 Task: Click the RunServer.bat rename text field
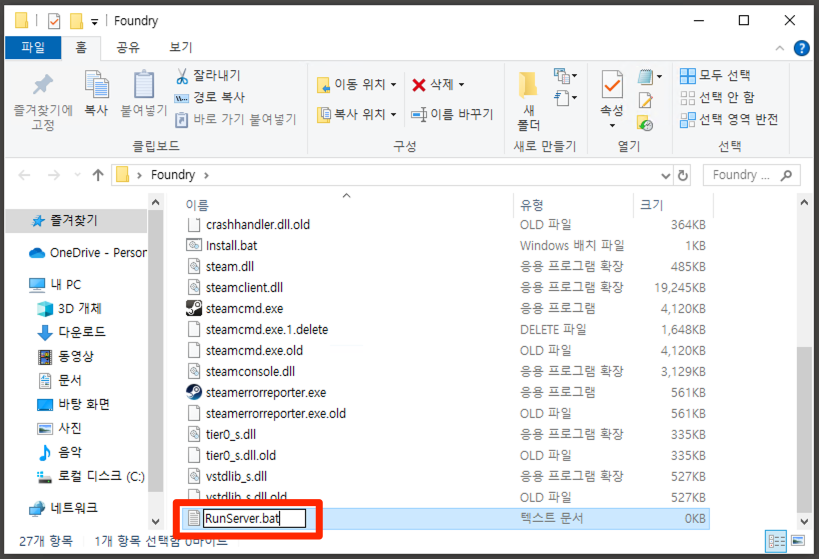254,519
